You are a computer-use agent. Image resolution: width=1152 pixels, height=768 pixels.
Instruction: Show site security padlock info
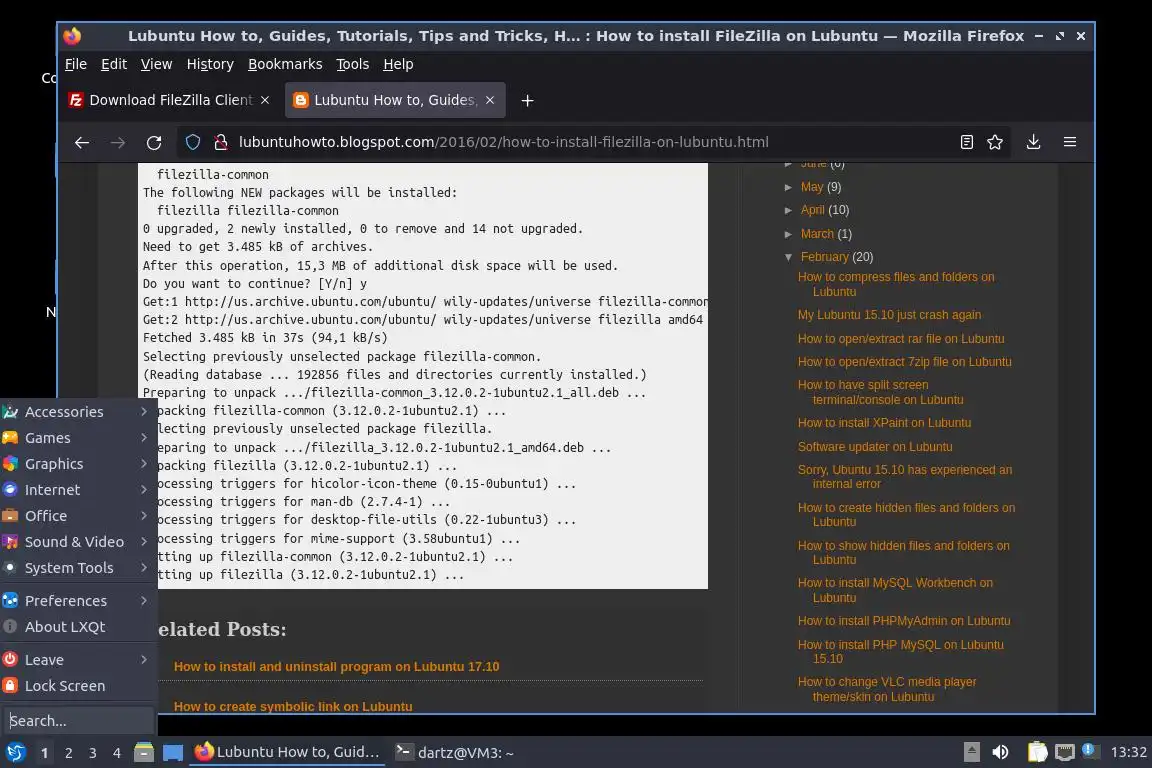tap(220, 143)
